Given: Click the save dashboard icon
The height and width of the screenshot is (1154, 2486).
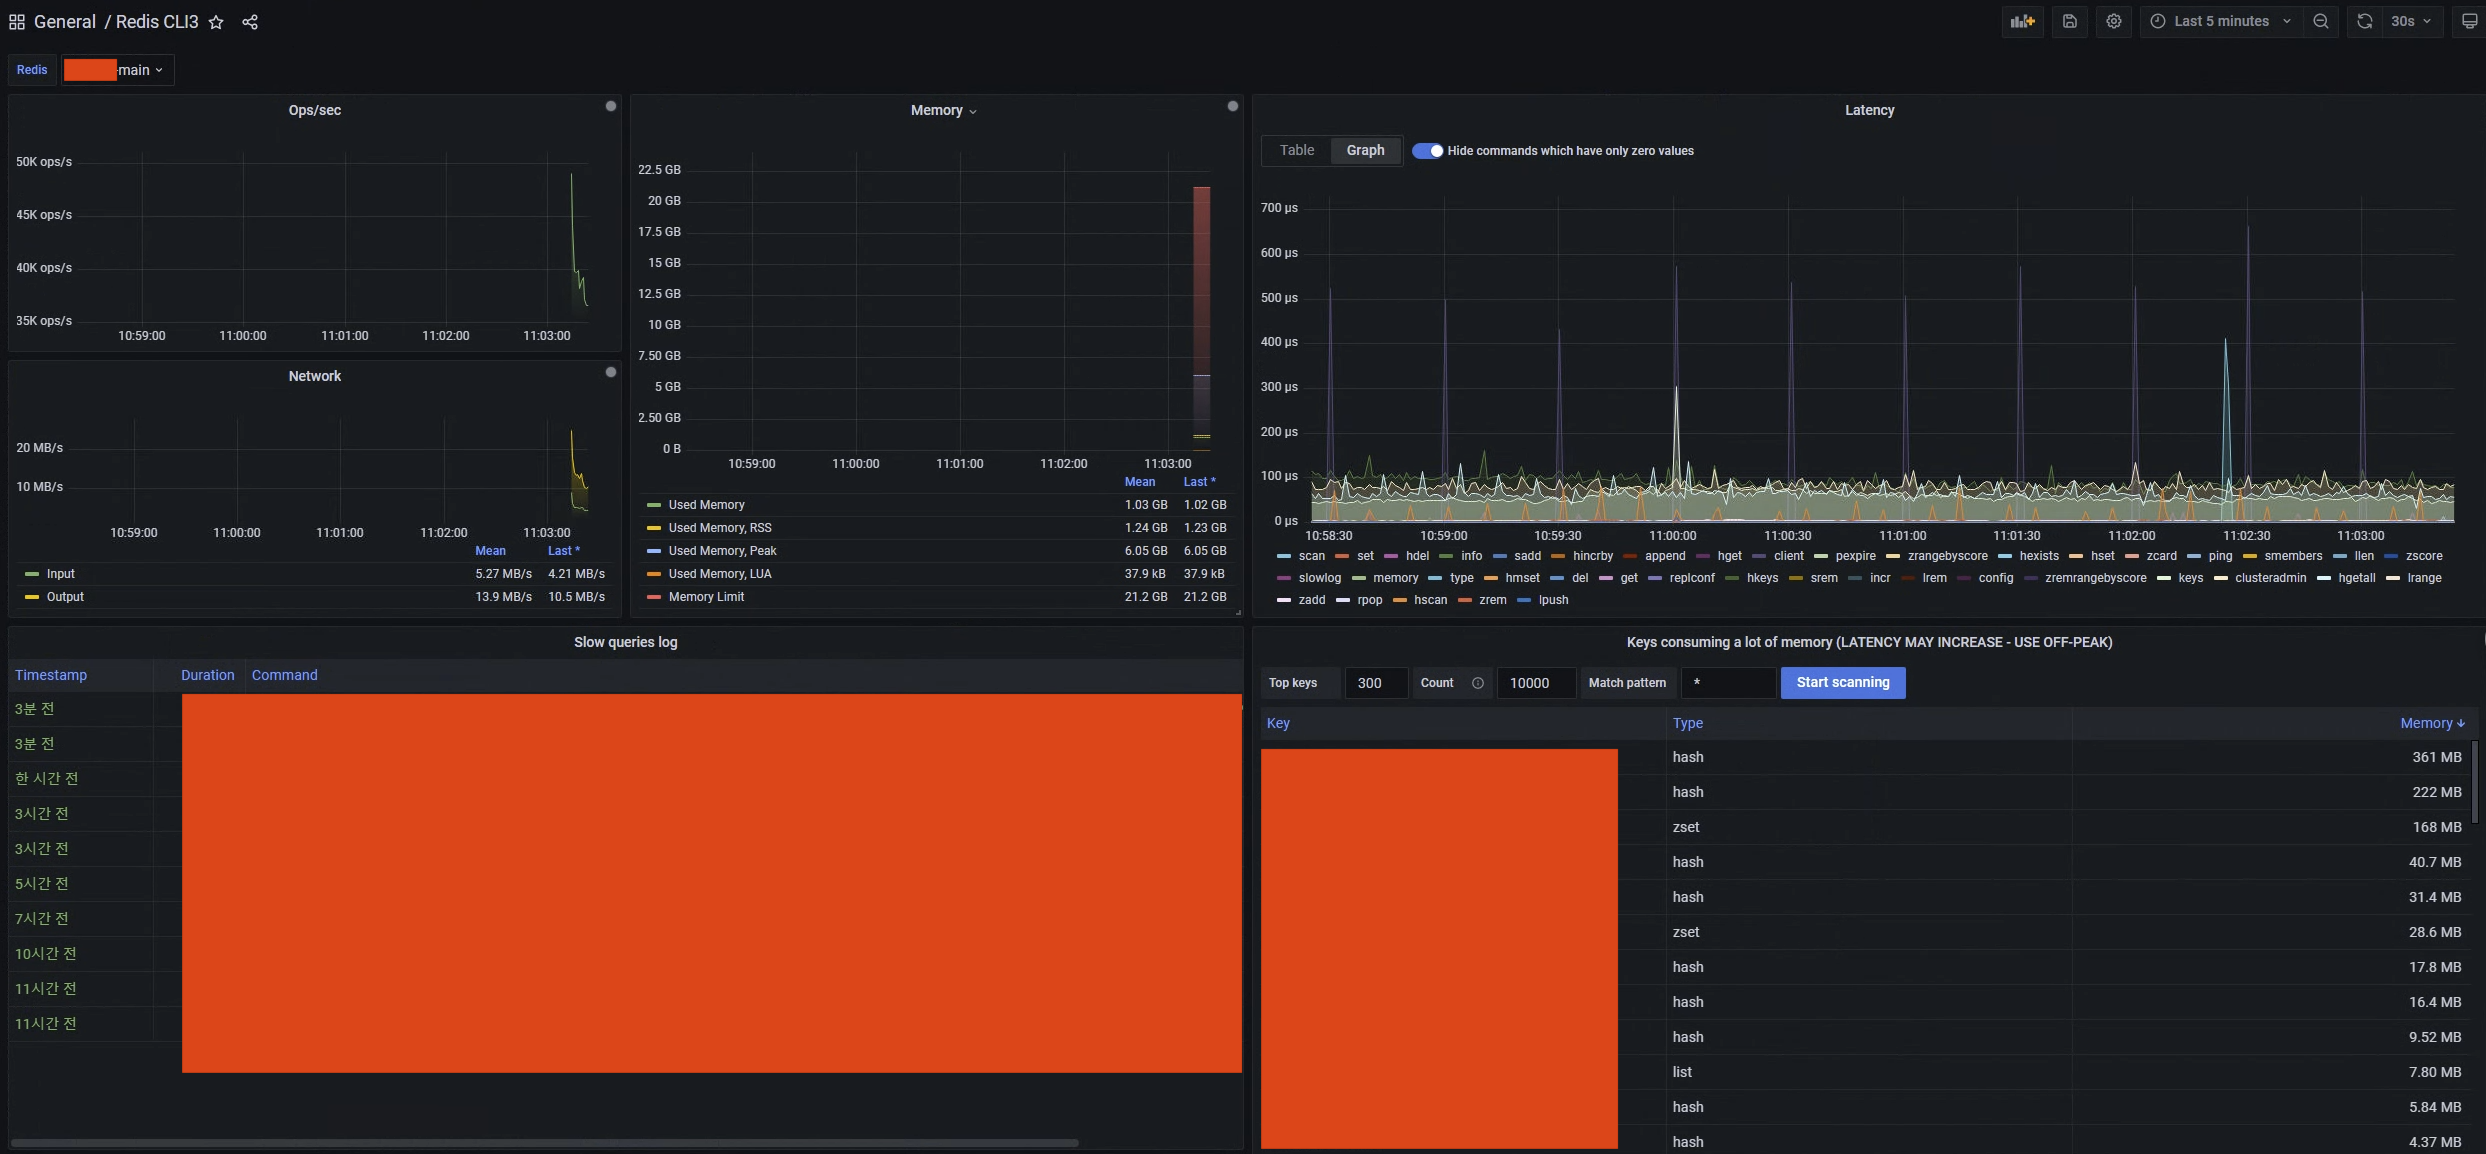Looking at the screenshot, I should (2070, 21).
